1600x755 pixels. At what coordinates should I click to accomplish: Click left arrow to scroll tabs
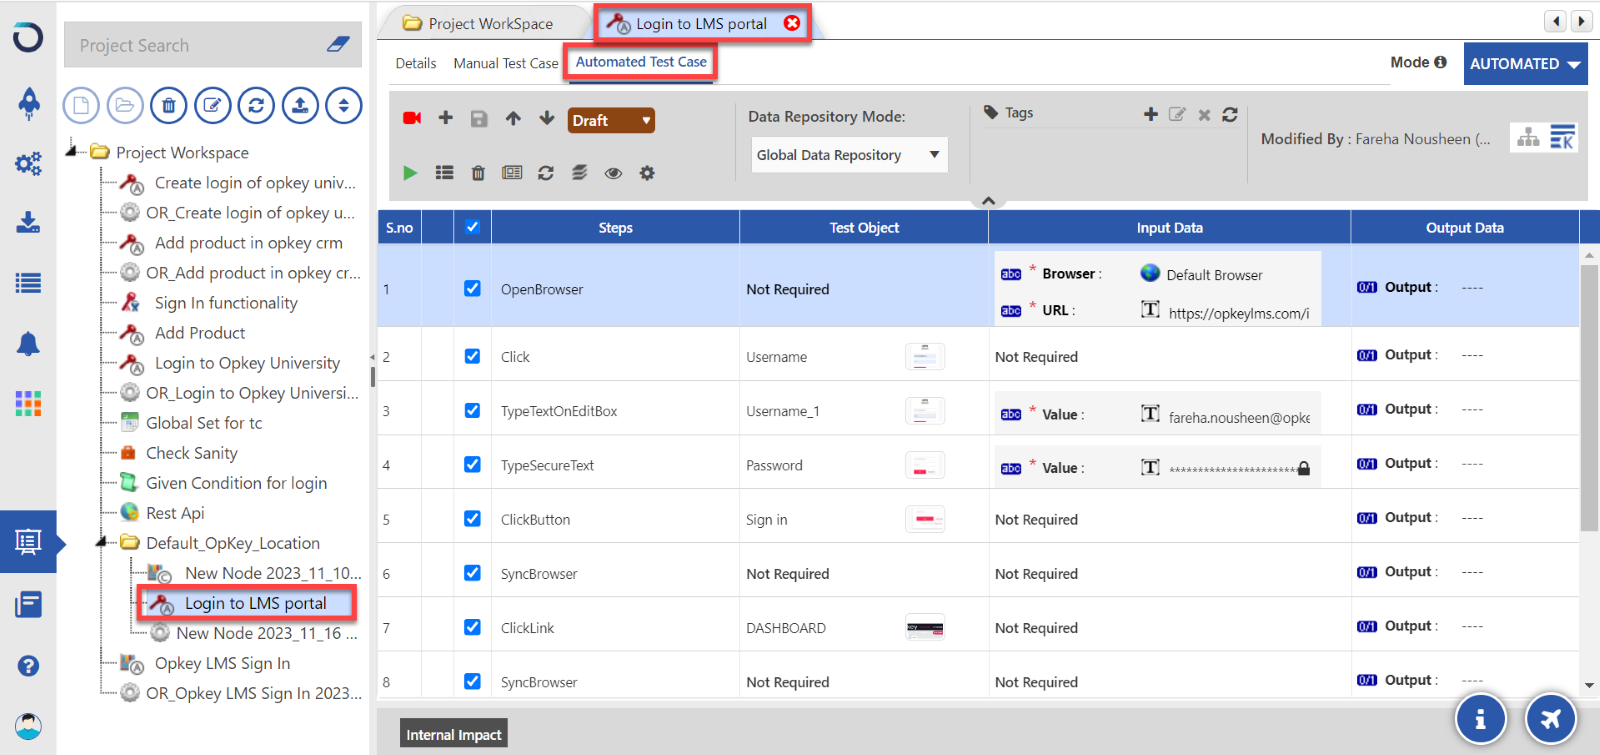pos(1555,21)
